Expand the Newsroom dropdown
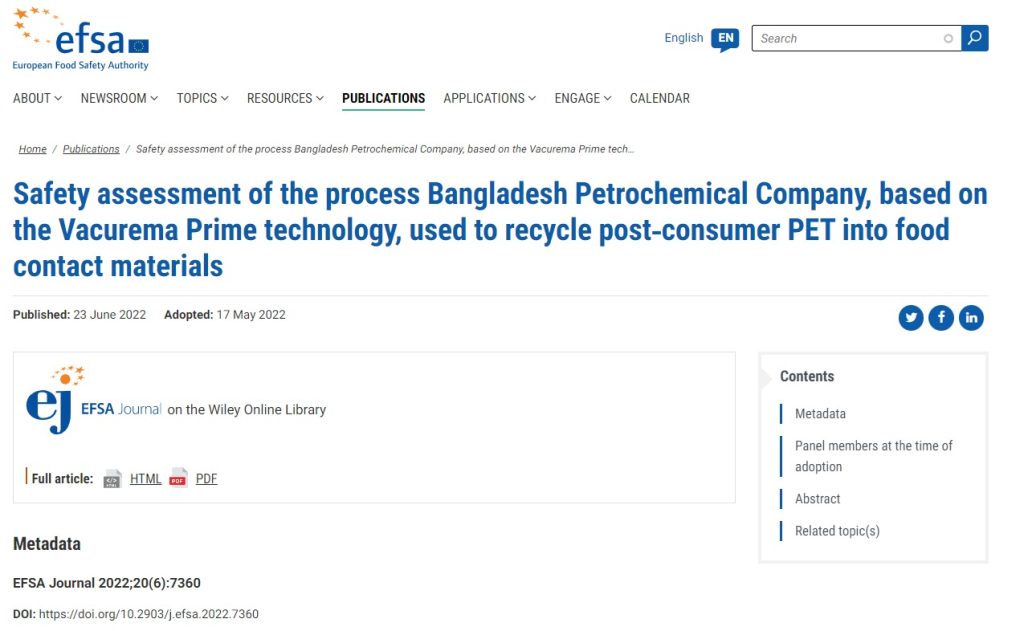This screenshot has width=1024, height=631. pyautogui.click(x=120, y=98)
